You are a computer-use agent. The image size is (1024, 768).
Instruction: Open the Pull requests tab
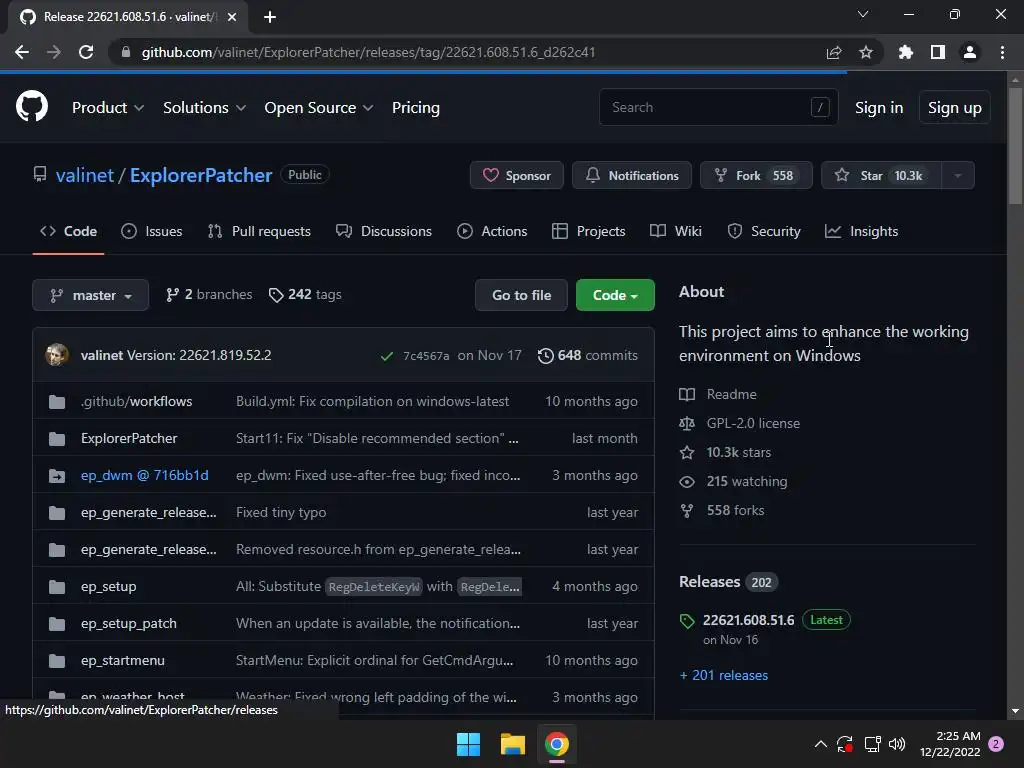[x=259, y=231]
